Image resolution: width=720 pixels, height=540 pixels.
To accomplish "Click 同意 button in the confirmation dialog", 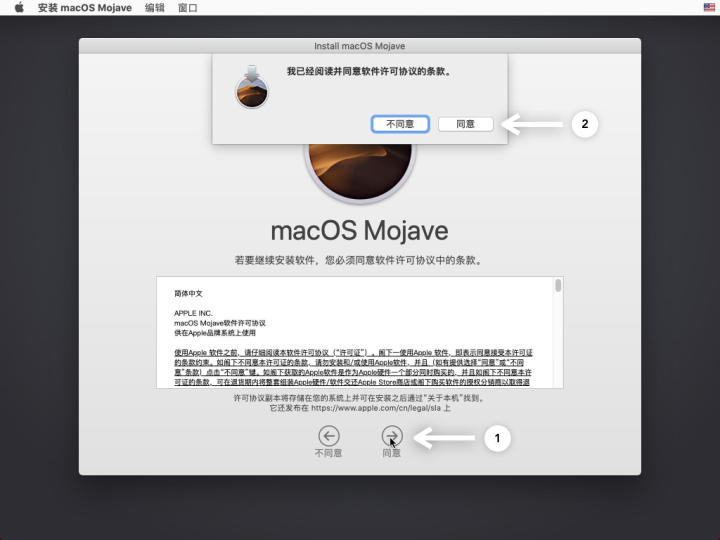I will pos(465,124).
